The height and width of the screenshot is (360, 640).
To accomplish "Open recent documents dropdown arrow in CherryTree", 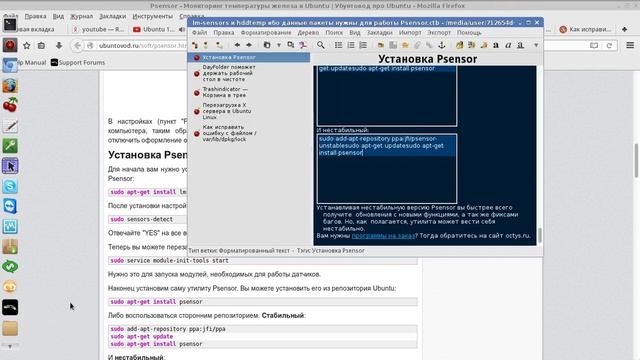I will point(279,45).
